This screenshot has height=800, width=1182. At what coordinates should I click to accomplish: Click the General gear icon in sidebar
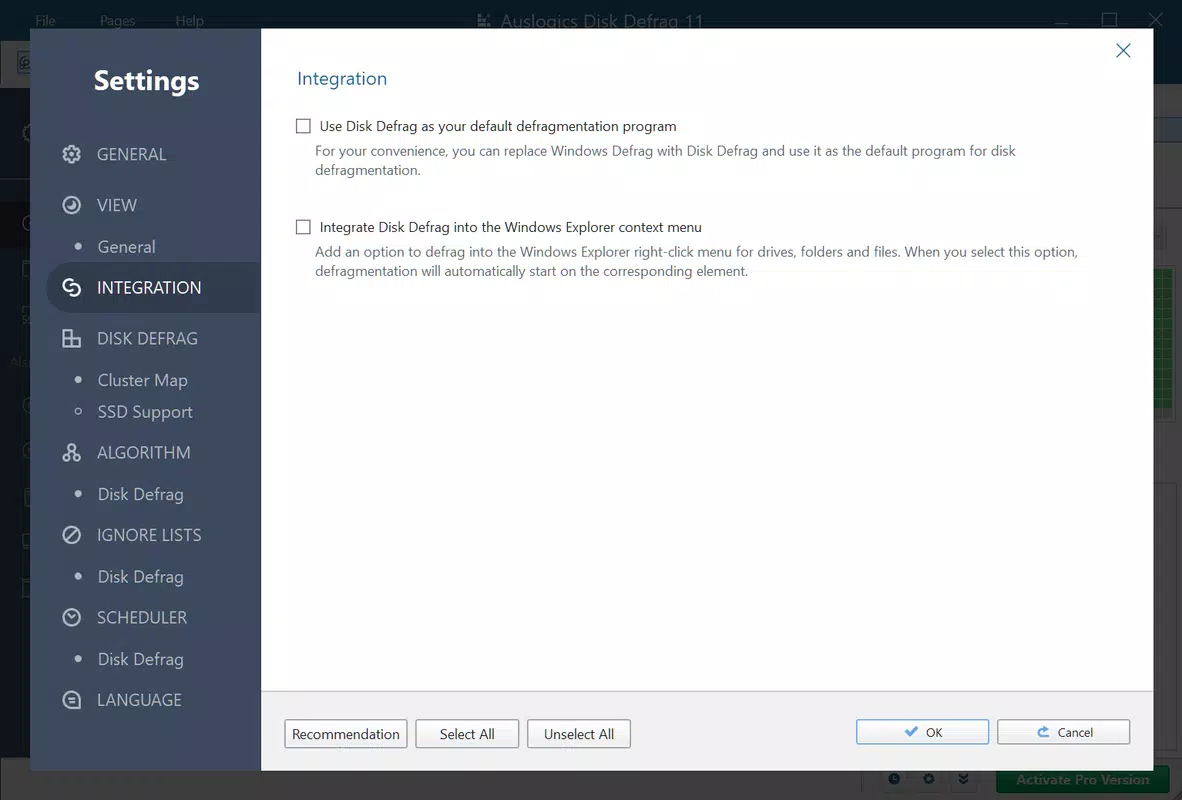[x=72, y=154]
